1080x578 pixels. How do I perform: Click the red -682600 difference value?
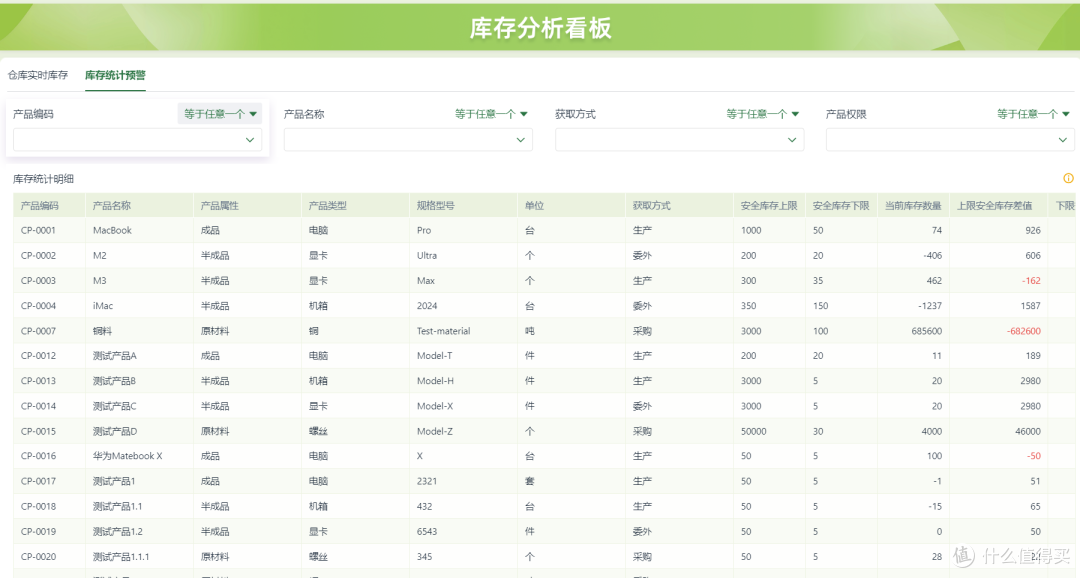coord(1024,331)
